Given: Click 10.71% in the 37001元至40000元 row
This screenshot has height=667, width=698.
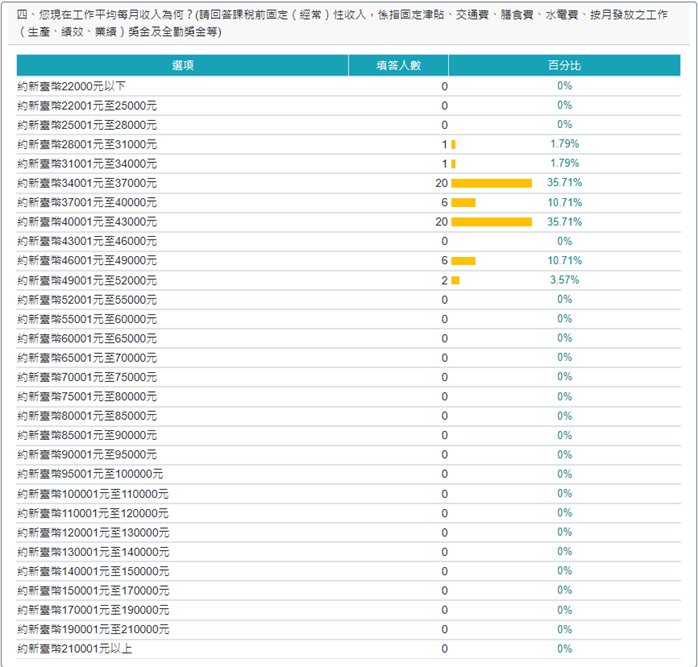Looking at the screenshot, I should tap(564, 203).
